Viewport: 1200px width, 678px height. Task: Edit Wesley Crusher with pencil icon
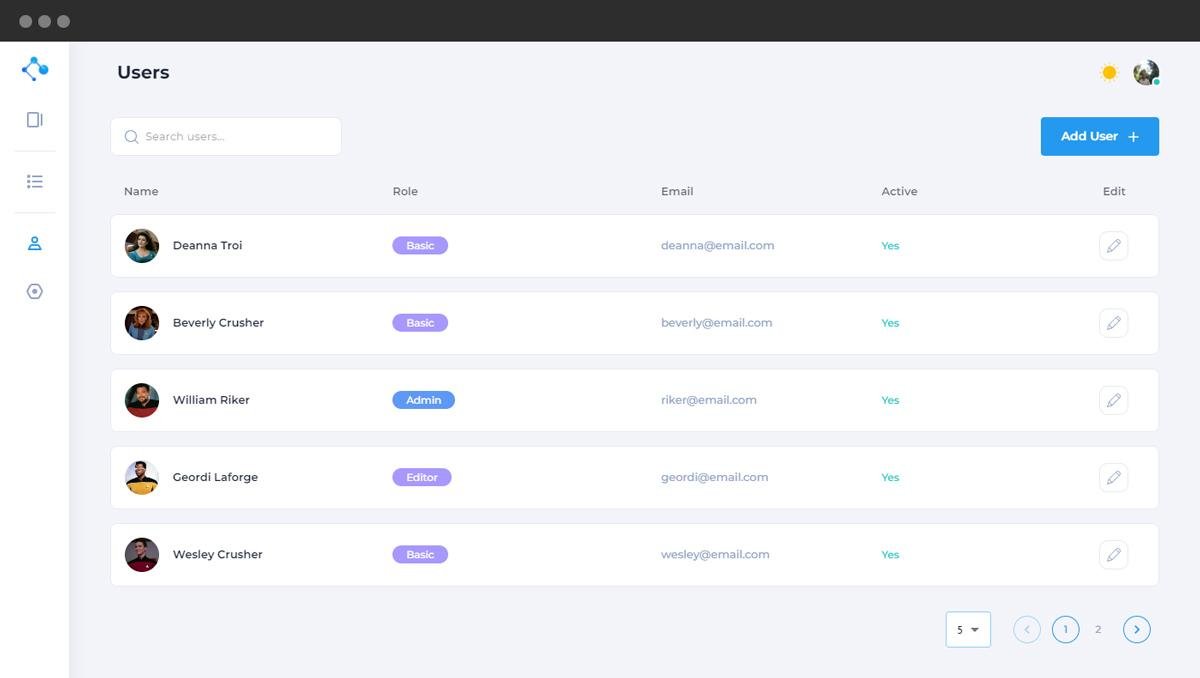click(1113, 554)
